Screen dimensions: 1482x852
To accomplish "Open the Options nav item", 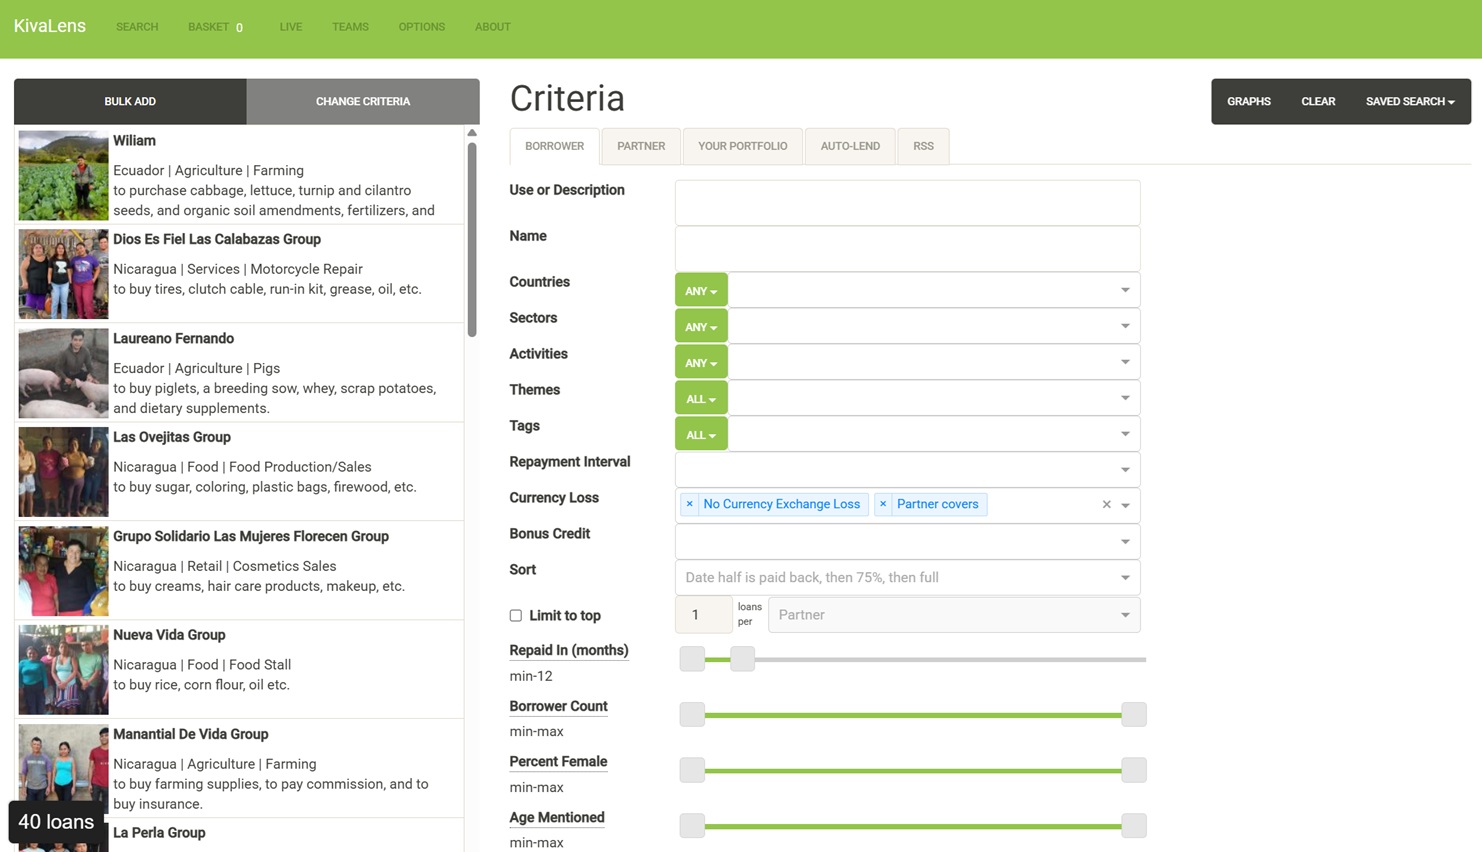I will (x=422, y=27).
